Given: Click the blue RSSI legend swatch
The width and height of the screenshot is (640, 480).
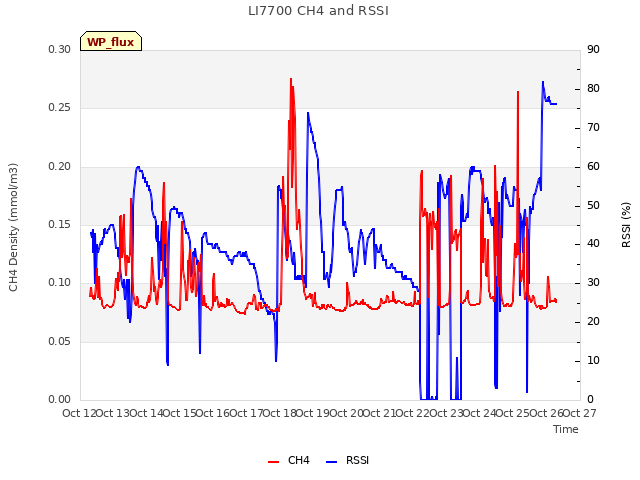Looking at the screenshot, I should 331,462.
